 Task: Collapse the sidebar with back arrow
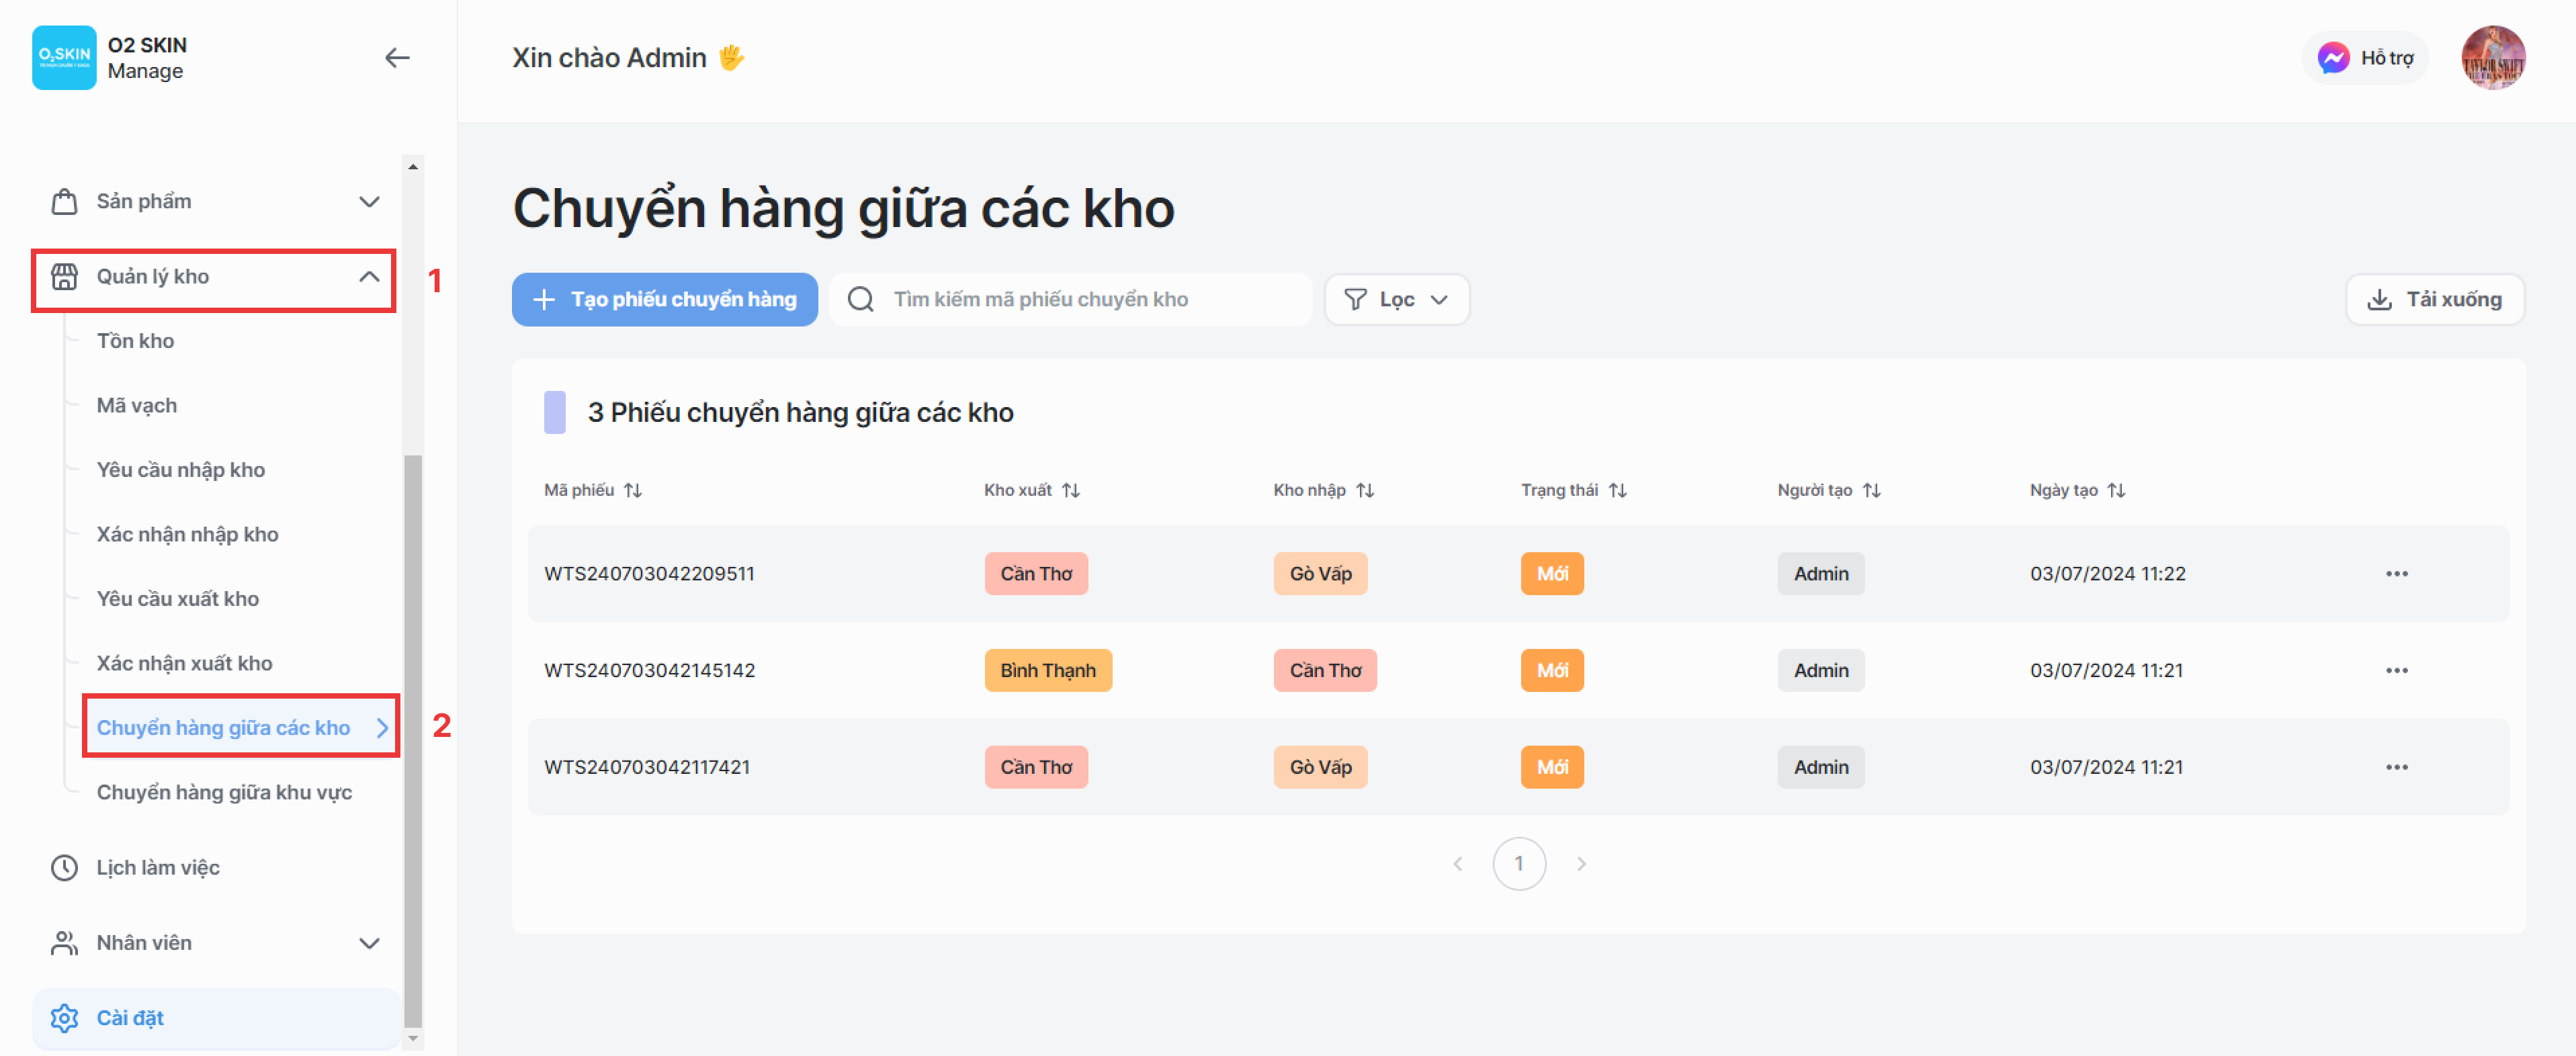coord(397,58)
